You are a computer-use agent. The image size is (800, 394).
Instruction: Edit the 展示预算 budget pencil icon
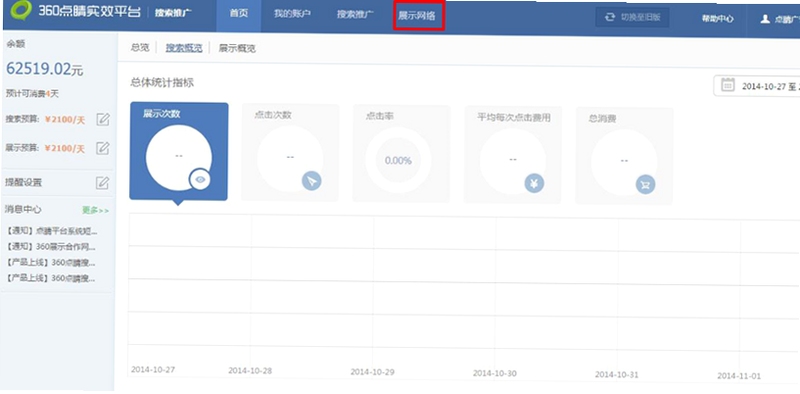point(103,148)
